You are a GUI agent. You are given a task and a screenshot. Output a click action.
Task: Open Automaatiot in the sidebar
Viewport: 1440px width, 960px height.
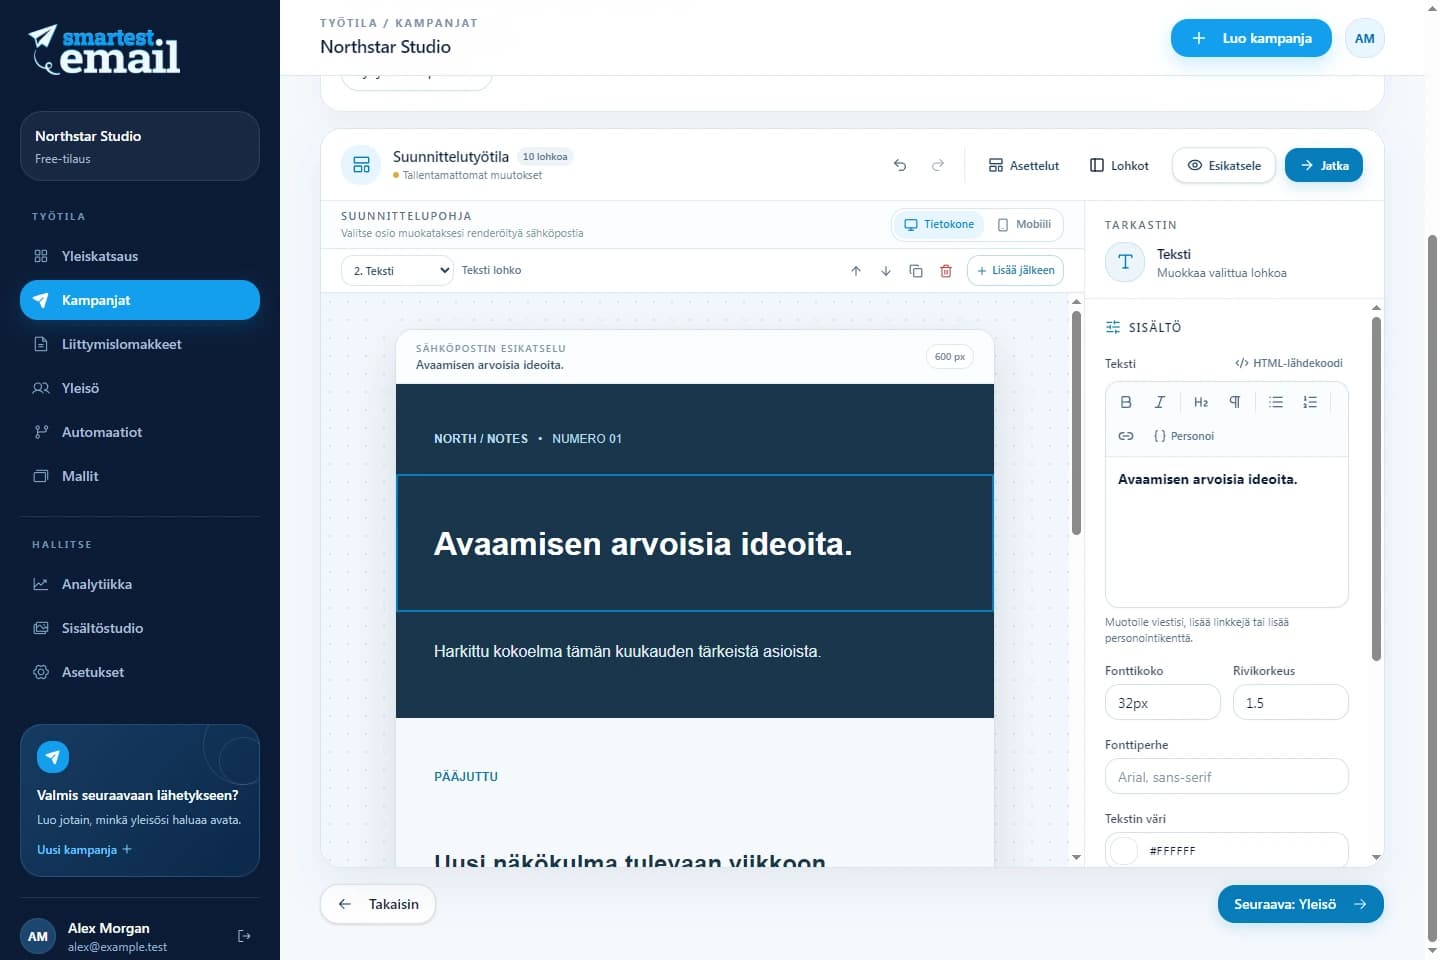pyautogui.click(x=140, y=432)
